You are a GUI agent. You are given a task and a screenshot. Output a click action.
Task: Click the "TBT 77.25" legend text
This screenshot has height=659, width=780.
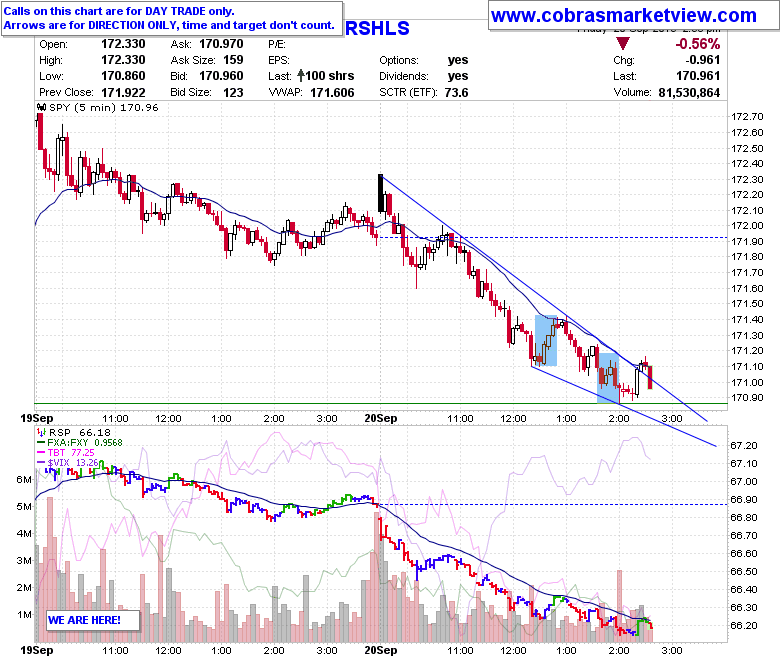coord(71,453)
